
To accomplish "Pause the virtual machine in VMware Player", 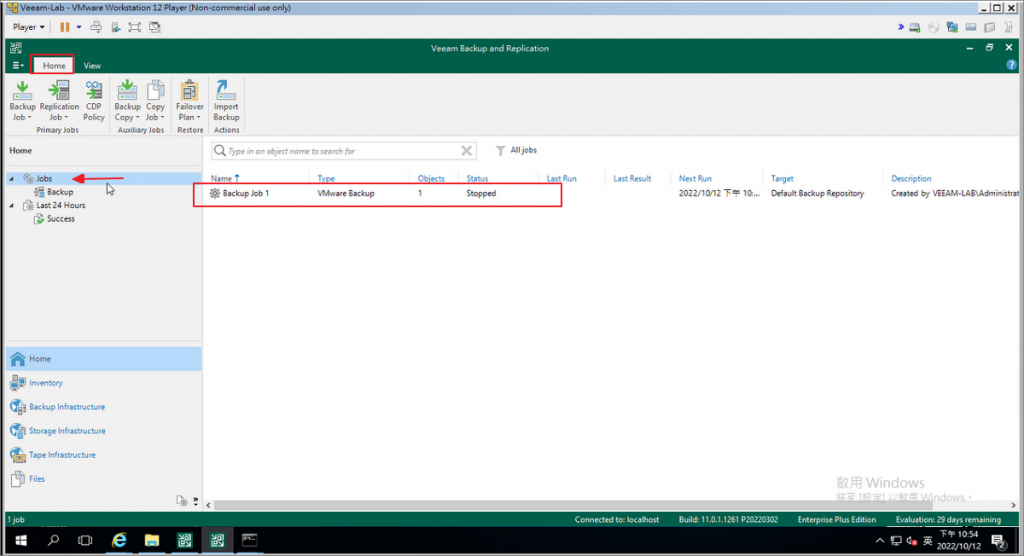I will pos(65,27).
